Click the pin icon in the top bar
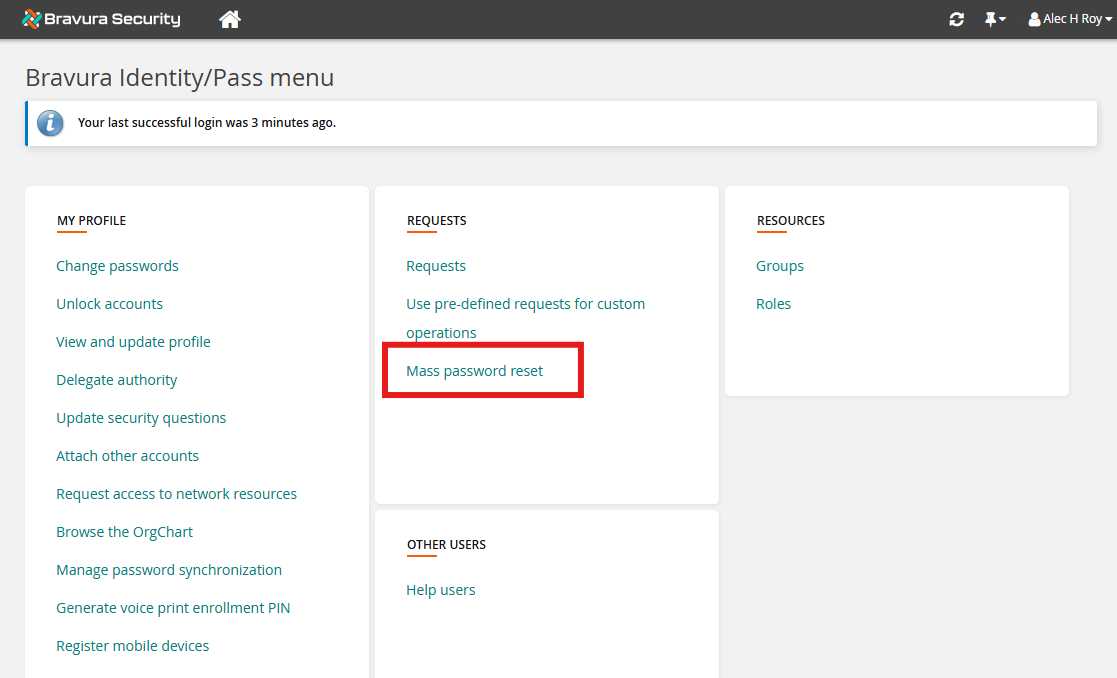 click(989, 18)
